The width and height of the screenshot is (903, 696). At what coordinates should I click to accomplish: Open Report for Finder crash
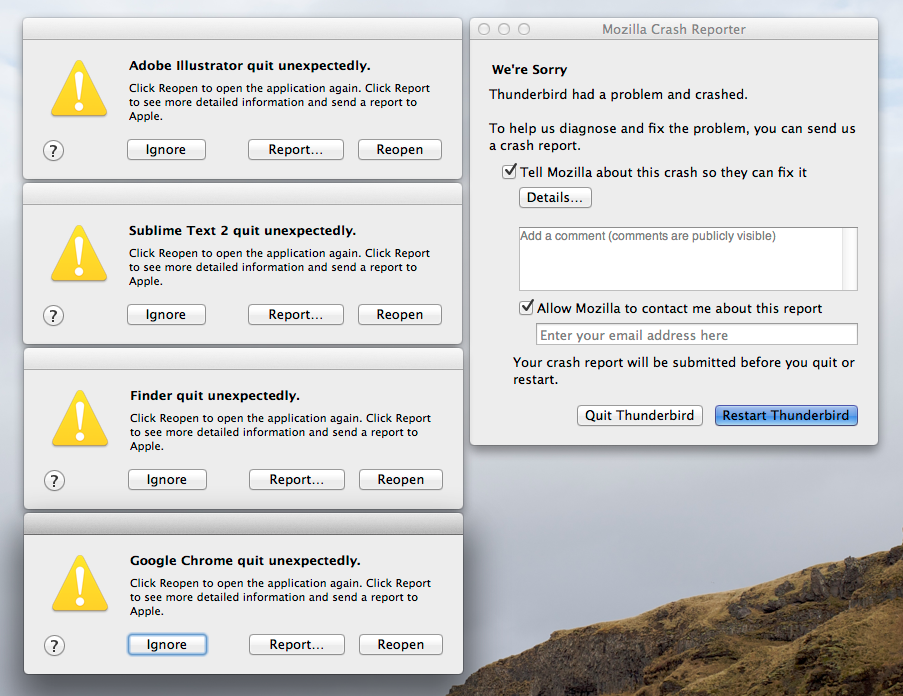297,480
